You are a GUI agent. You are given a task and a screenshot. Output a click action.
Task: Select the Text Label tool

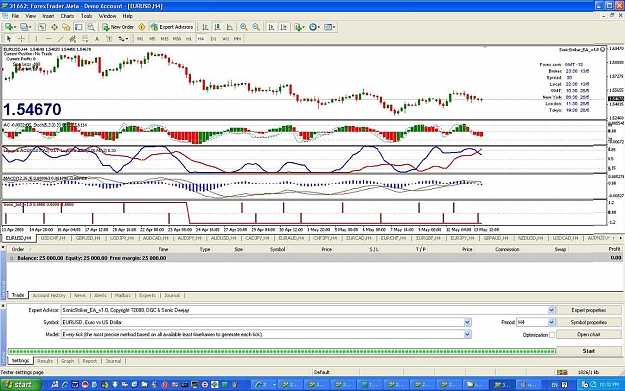tap(109, 39)
